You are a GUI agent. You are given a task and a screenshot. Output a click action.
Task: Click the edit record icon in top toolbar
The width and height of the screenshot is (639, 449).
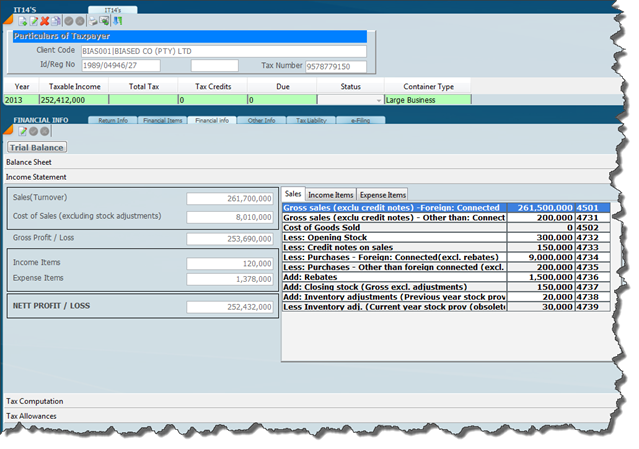click(x=34, y=20)
